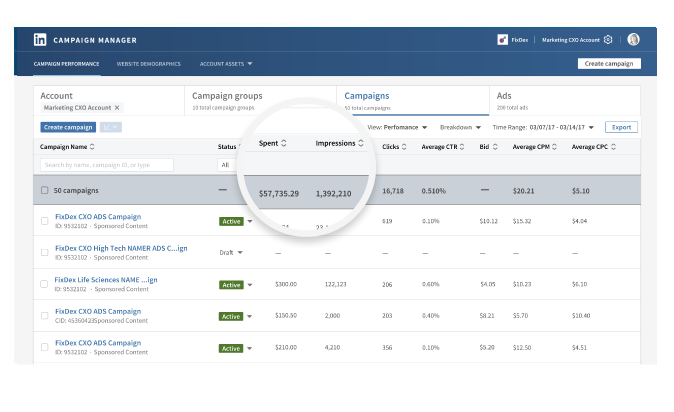Click the LinkedIn logo icon
Image resolution: width=674 pixels, height=412 pixels.
[40, 40]
